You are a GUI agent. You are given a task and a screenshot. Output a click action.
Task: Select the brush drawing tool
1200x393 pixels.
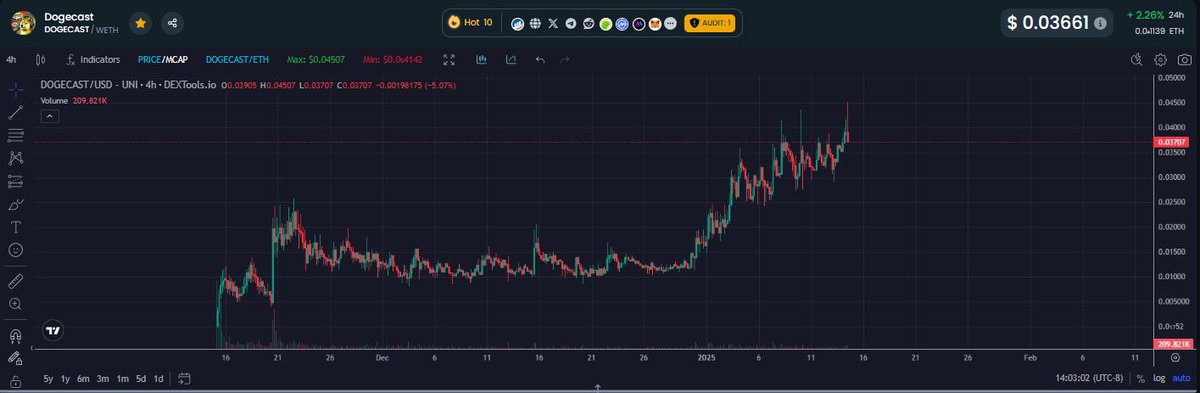click(16, 204)
